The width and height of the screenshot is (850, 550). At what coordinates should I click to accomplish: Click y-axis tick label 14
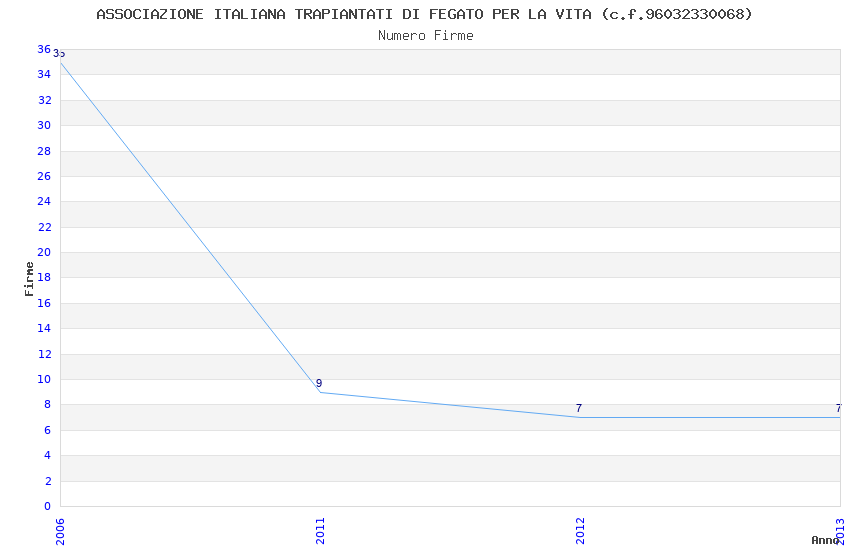click(x=44, y=328)
